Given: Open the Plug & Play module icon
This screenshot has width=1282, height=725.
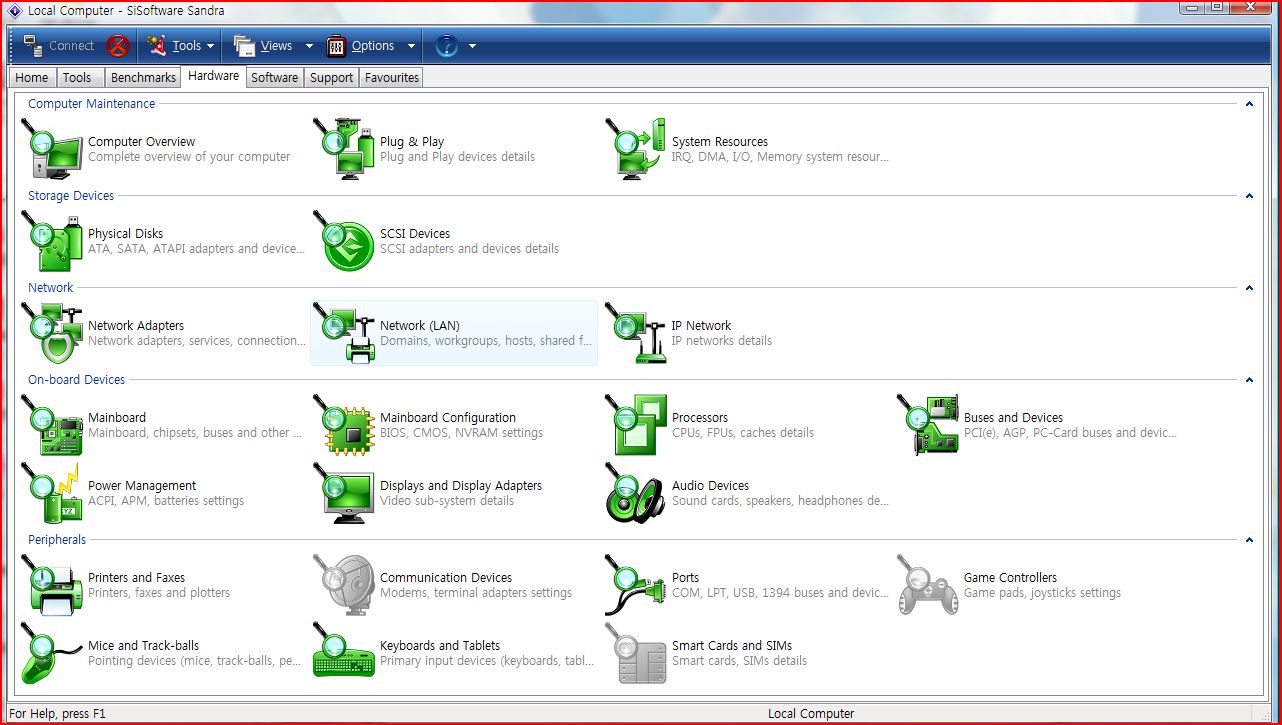Looking at the screenshot, I should point(344,149).
